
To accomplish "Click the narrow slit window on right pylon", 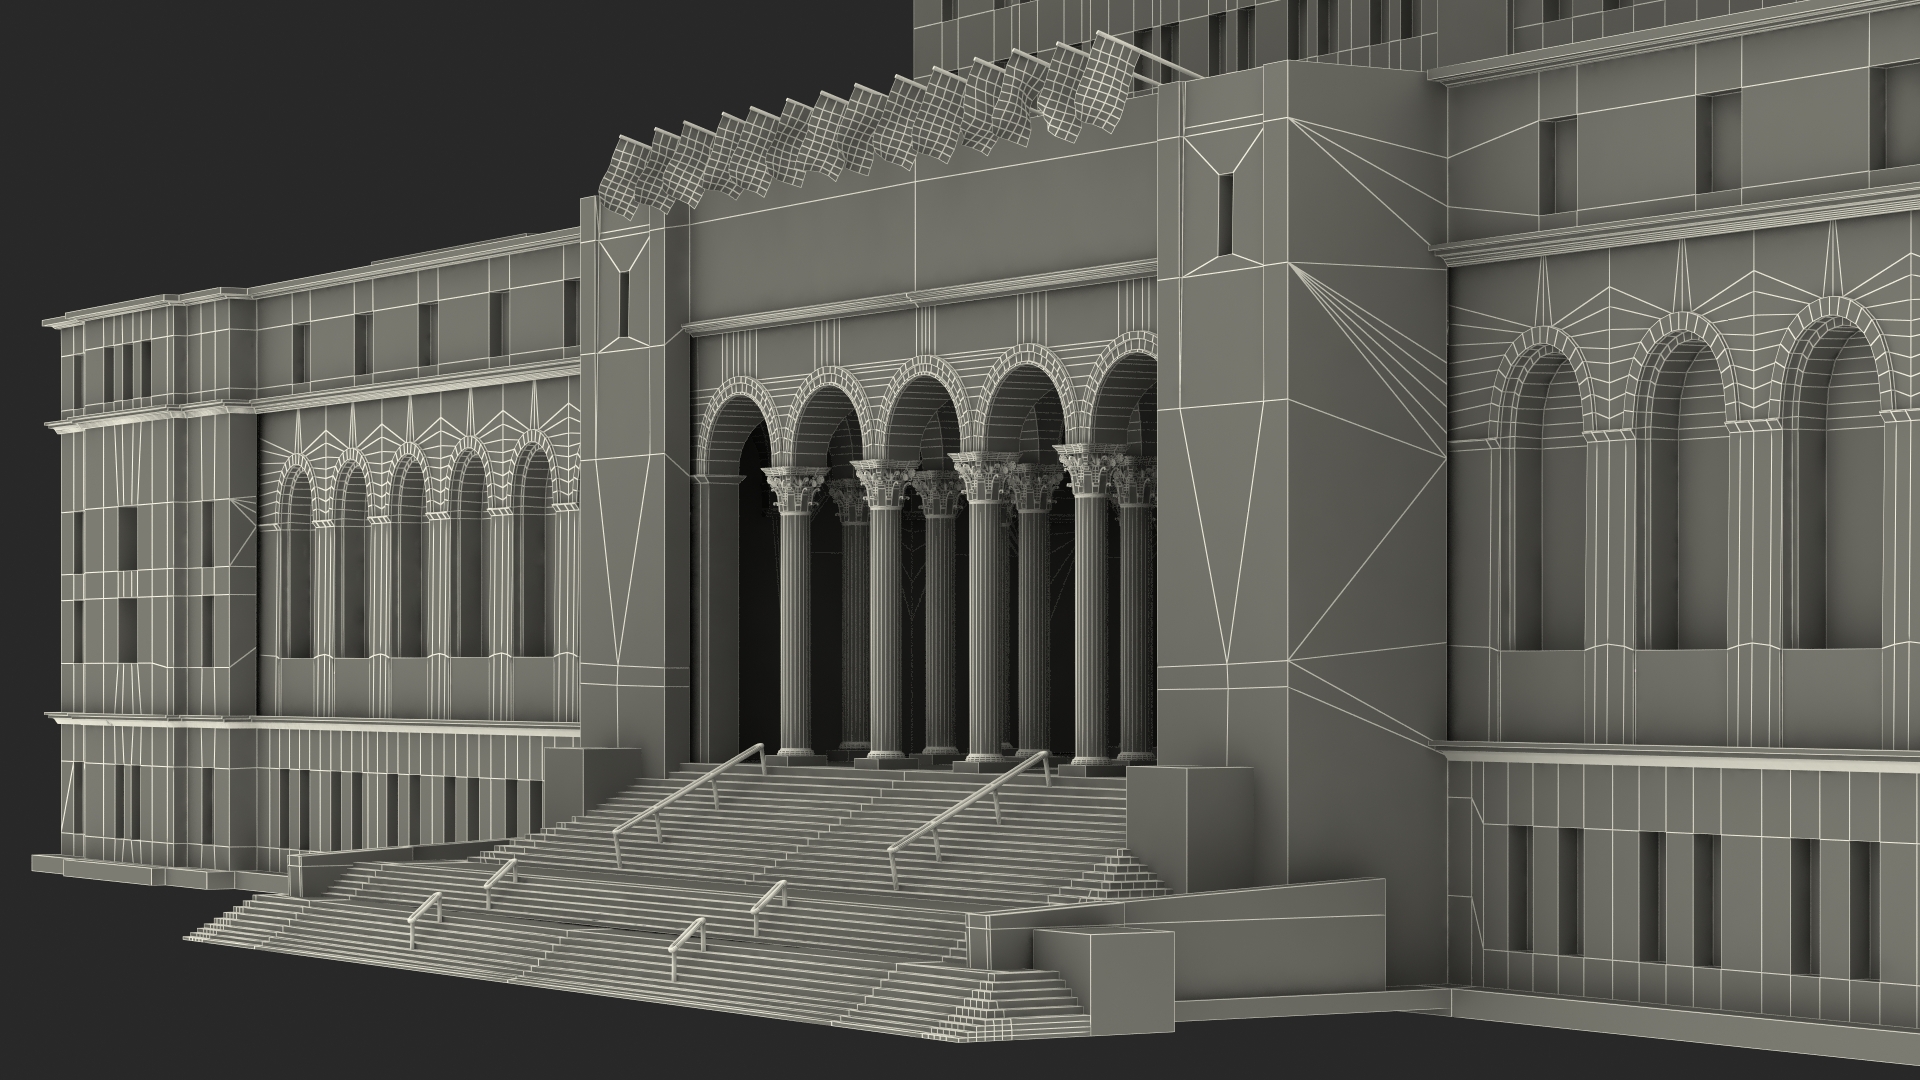I will tap(1226, 215).
